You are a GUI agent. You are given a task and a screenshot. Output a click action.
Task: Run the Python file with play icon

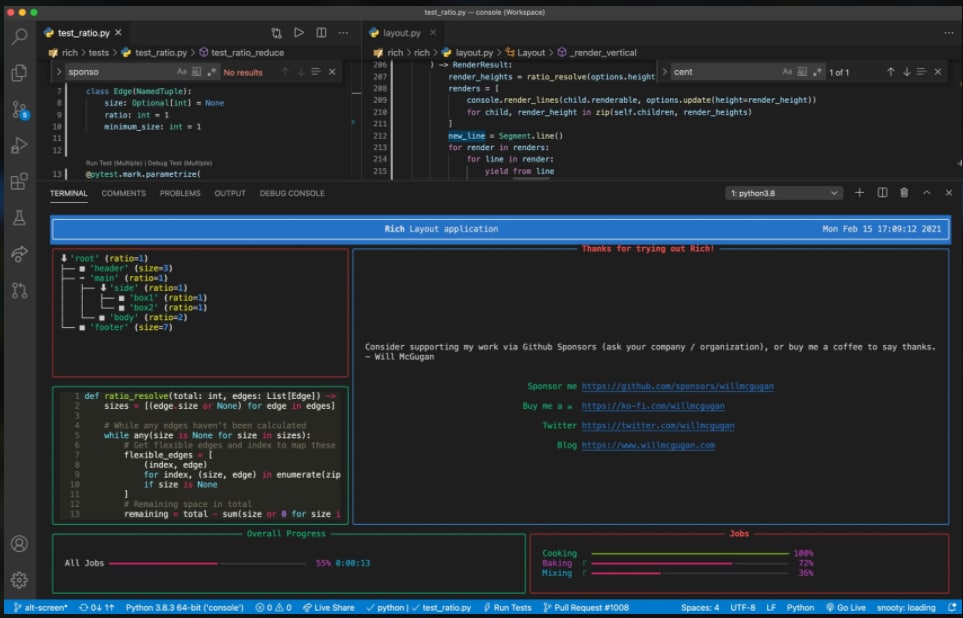click(x=298, y=33)
